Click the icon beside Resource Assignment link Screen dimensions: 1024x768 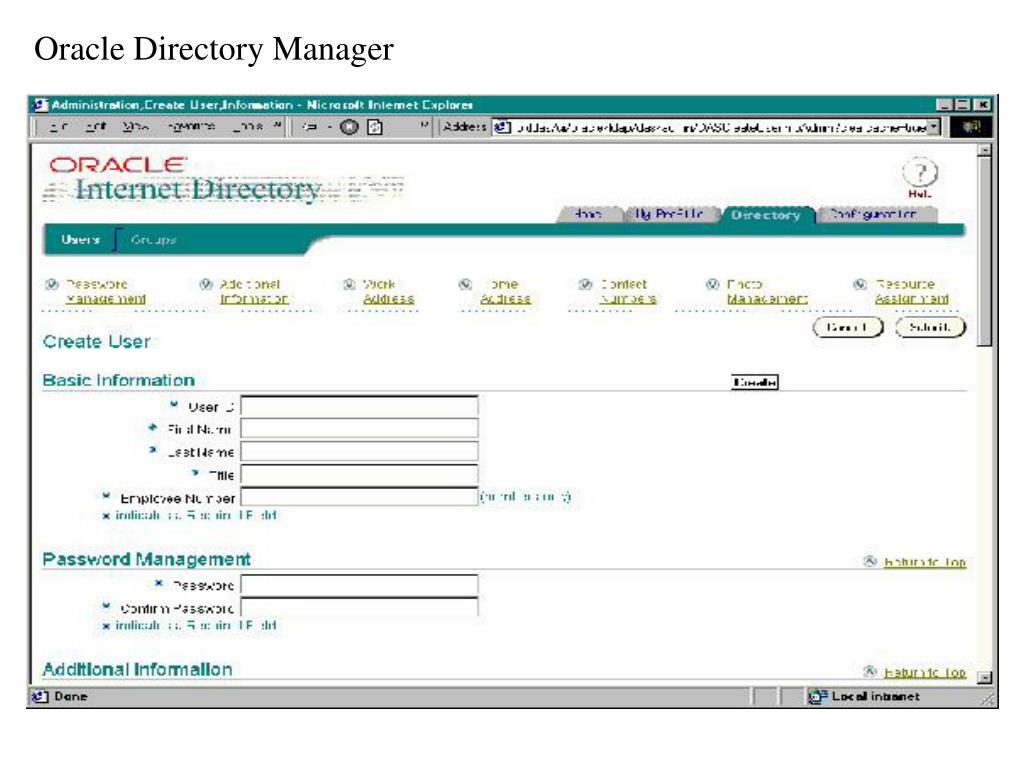861,284
